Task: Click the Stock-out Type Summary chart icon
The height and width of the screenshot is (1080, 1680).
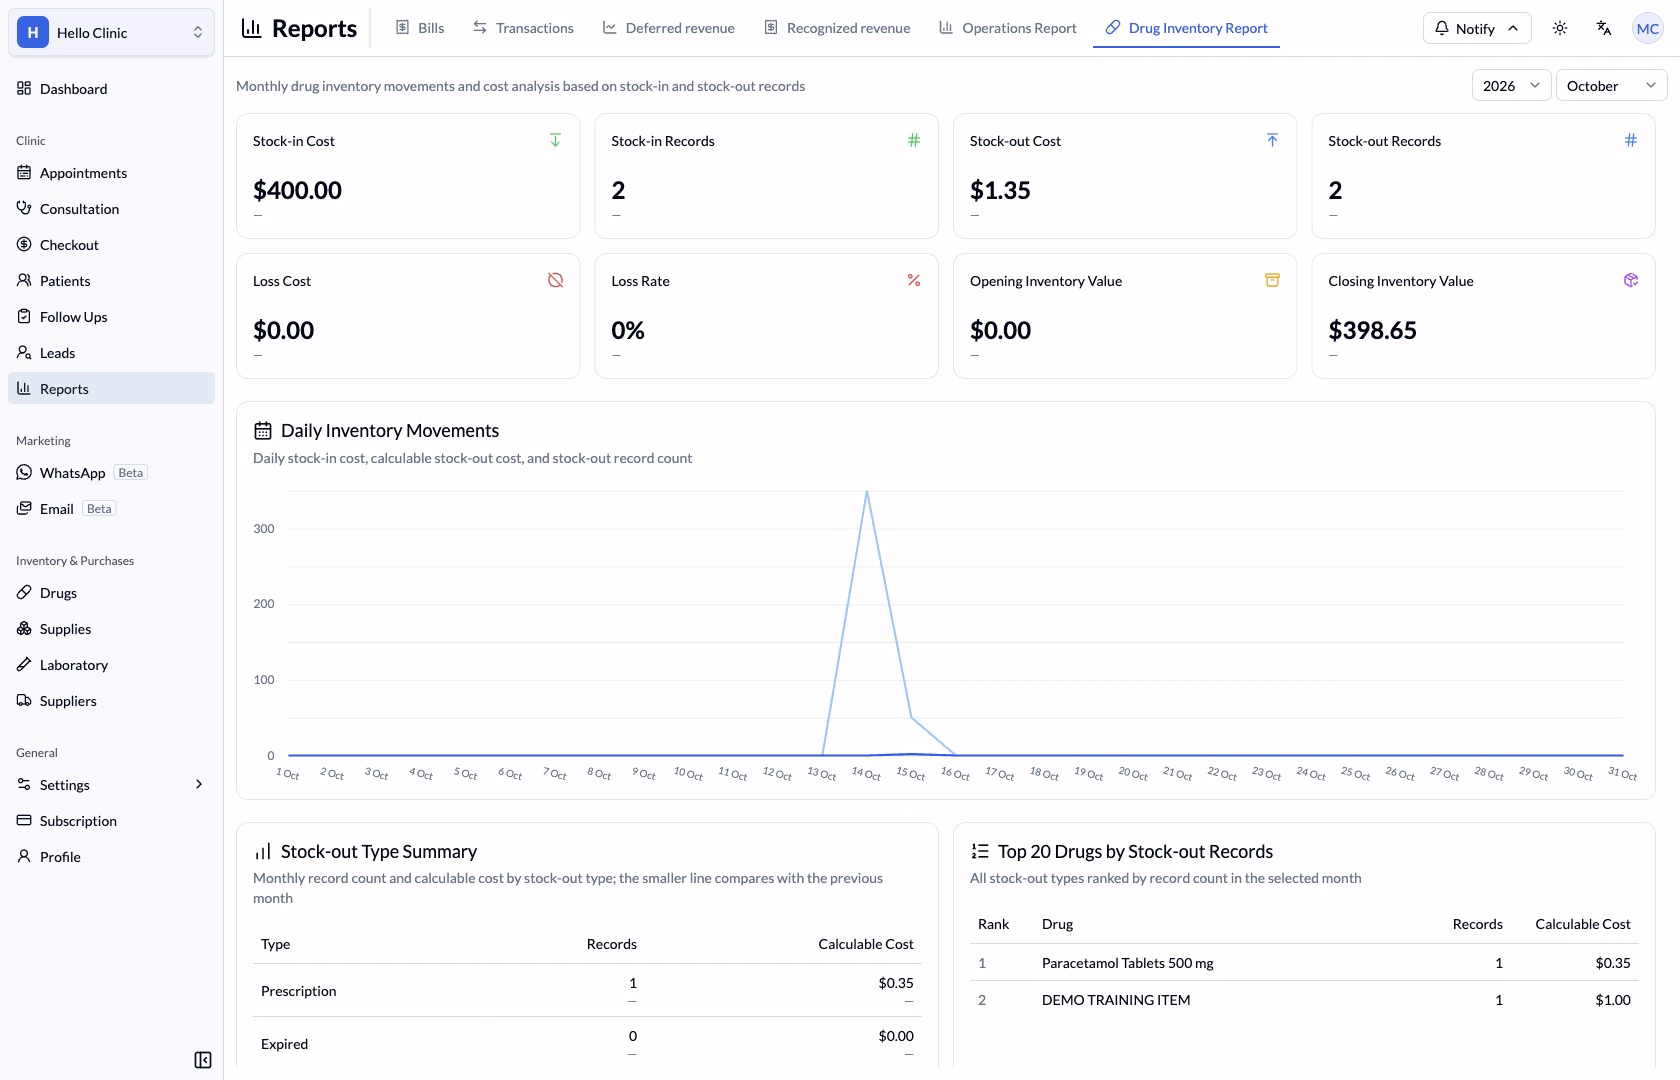Action: coord(263,852)
